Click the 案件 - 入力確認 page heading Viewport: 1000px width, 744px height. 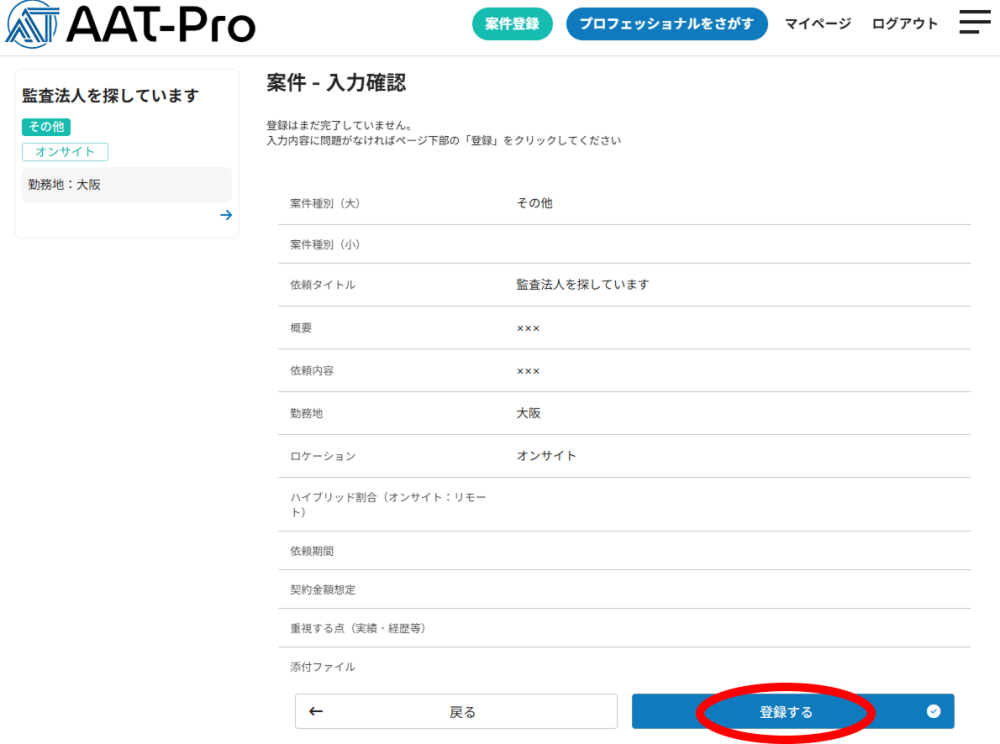336,83
